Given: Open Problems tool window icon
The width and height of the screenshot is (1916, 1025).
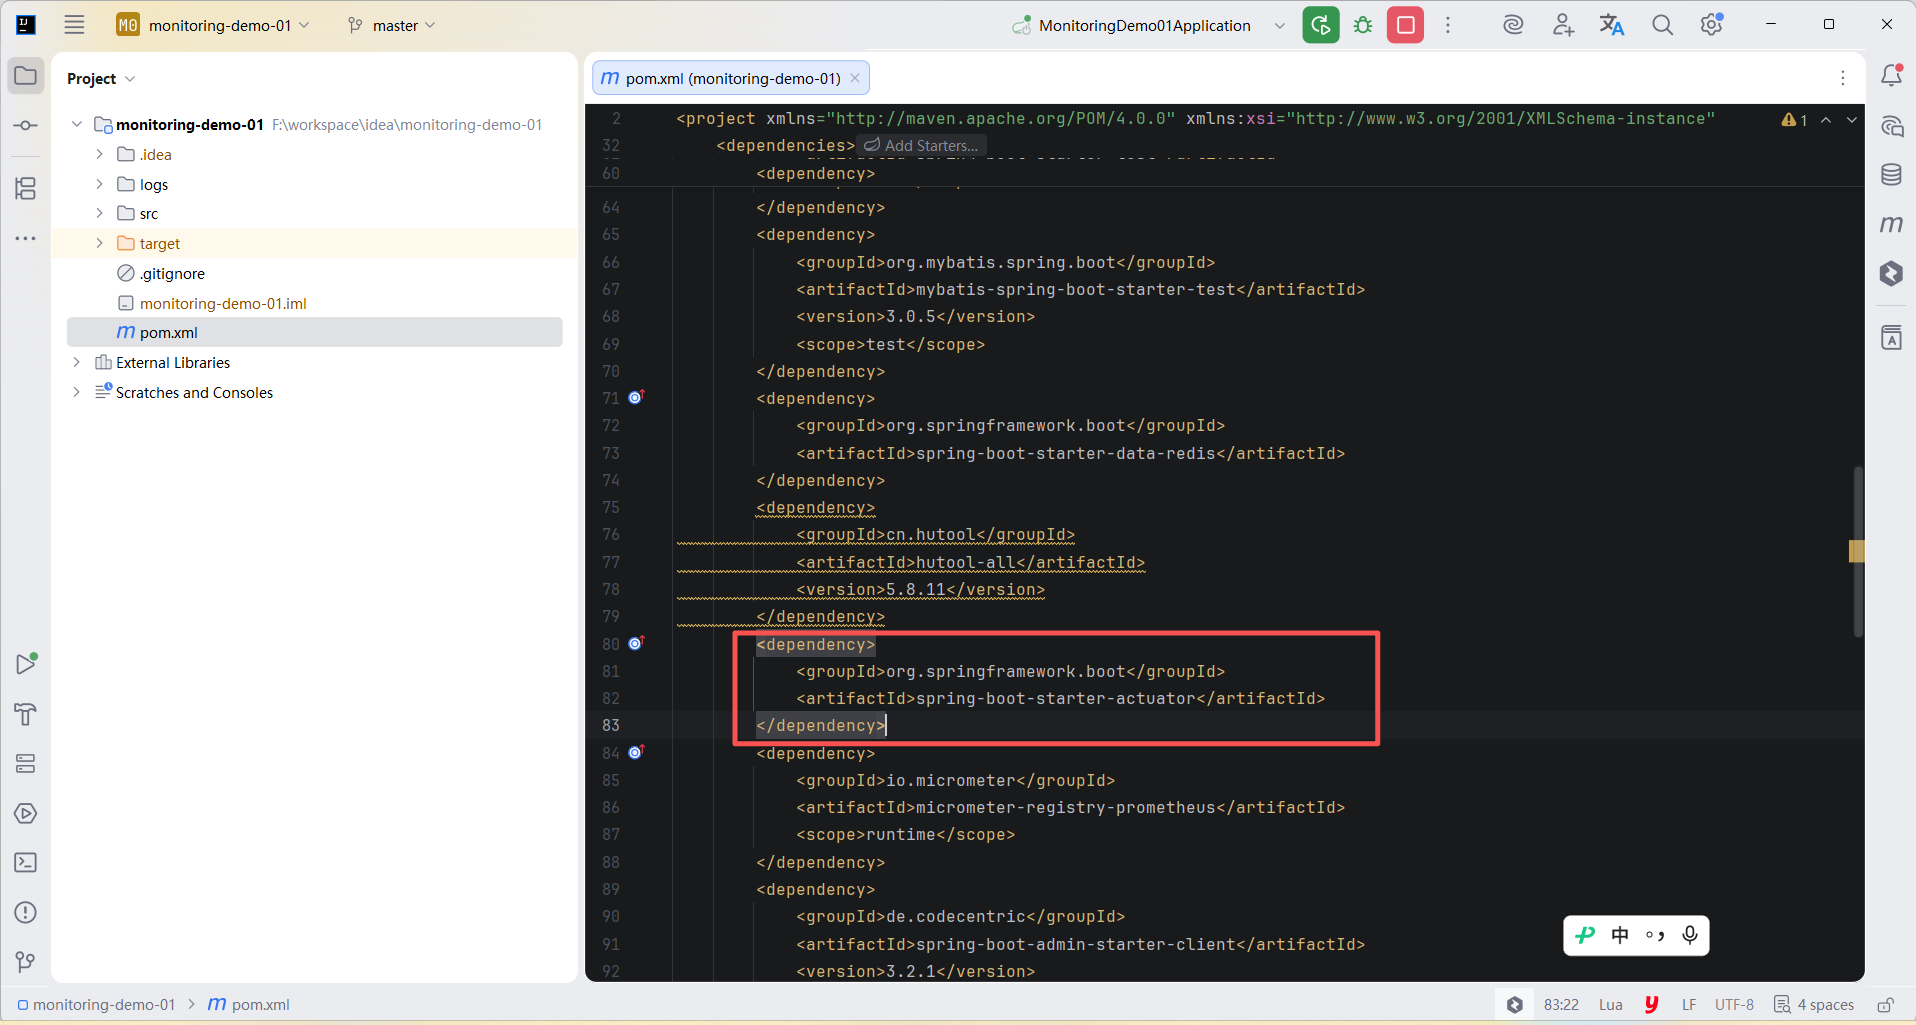Looking at the screenshot, I should 26,912.
